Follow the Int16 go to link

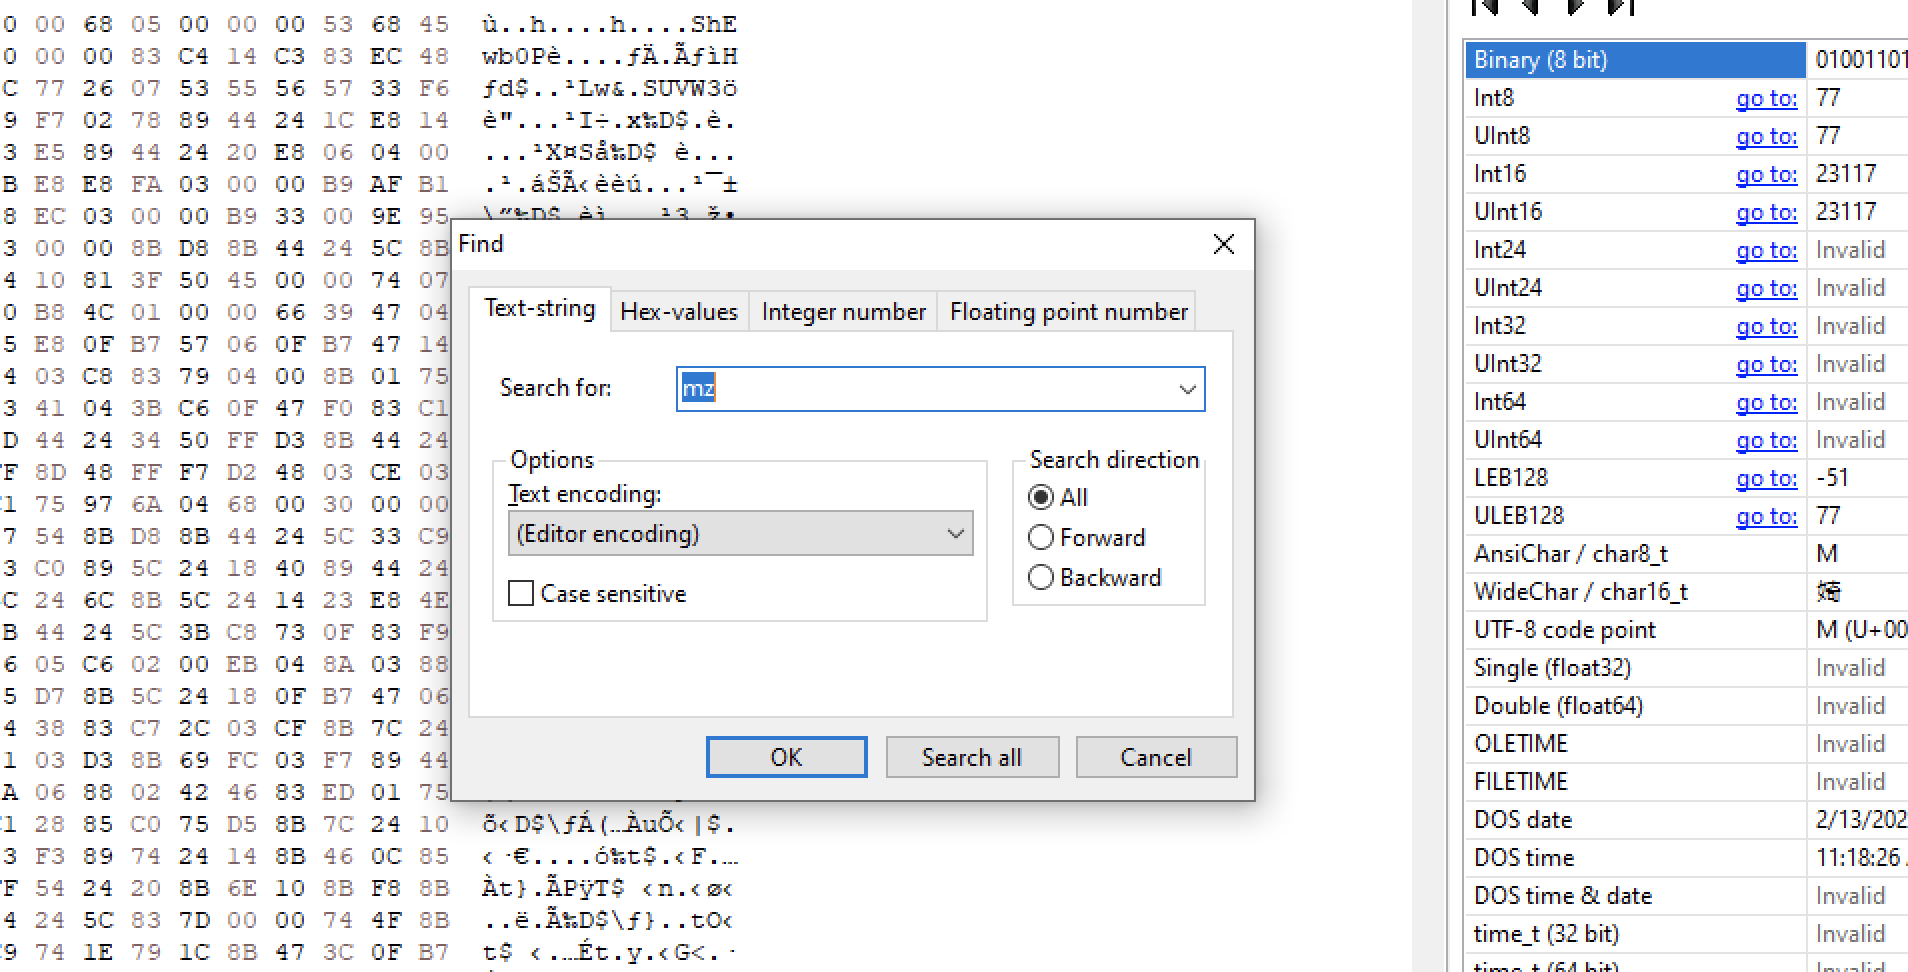point(1766,174)
